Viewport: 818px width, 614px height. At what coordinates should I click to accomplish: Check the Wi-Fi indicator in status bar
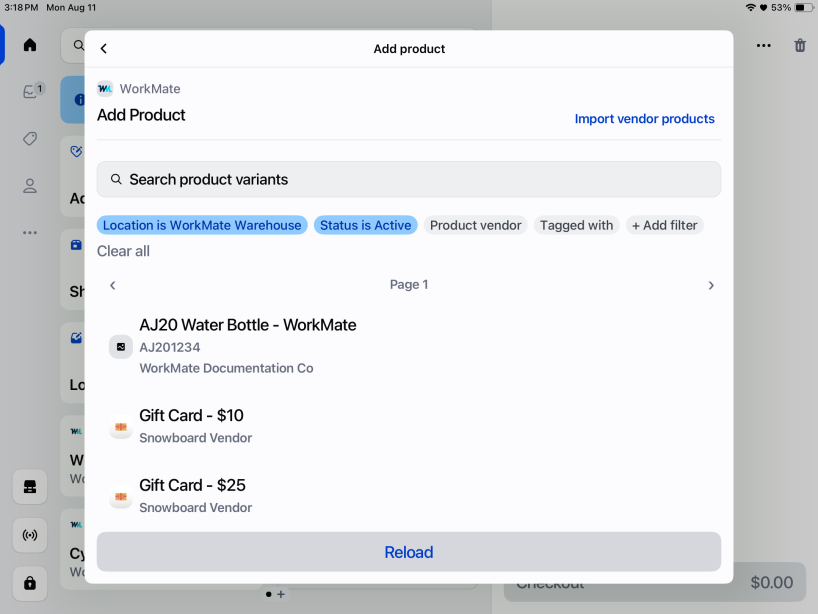750,8
